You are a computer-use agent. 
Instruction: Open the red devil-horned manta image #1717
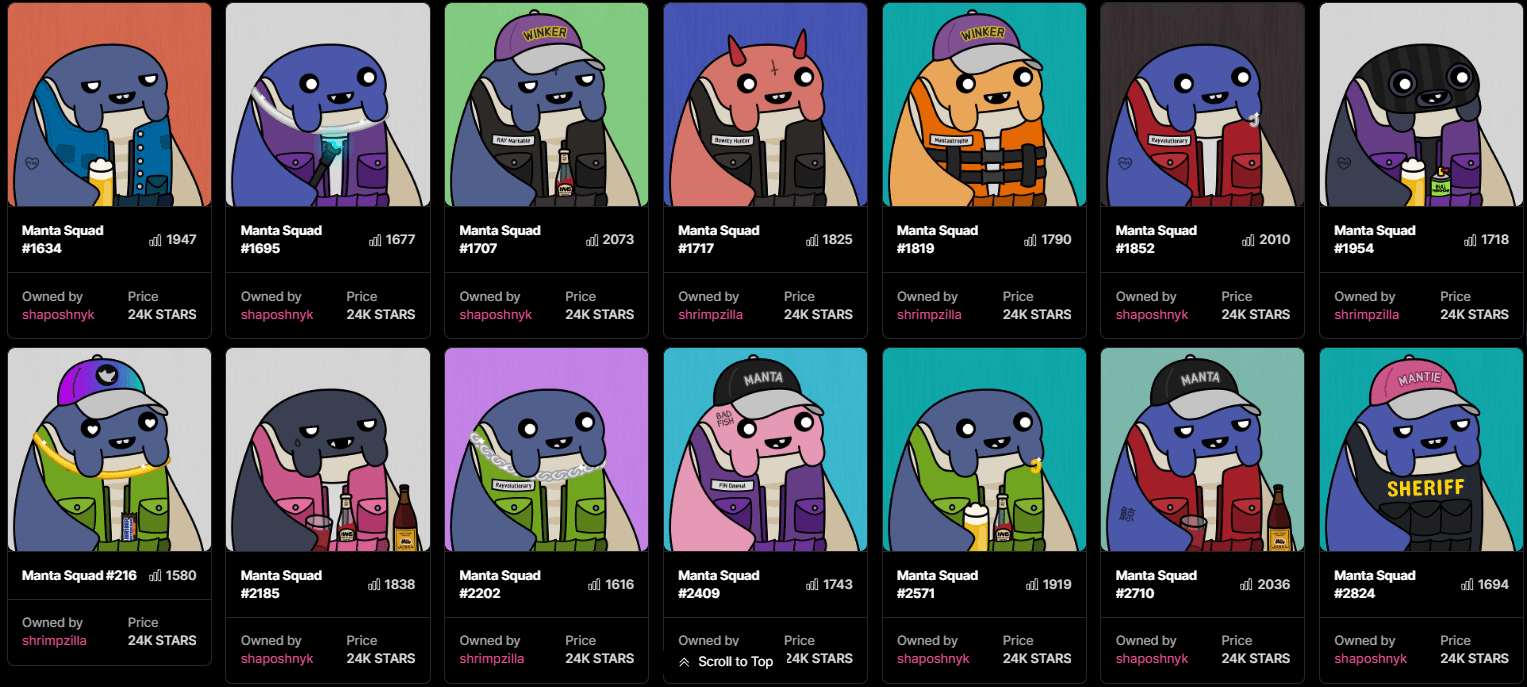click(x=765, y=104)
